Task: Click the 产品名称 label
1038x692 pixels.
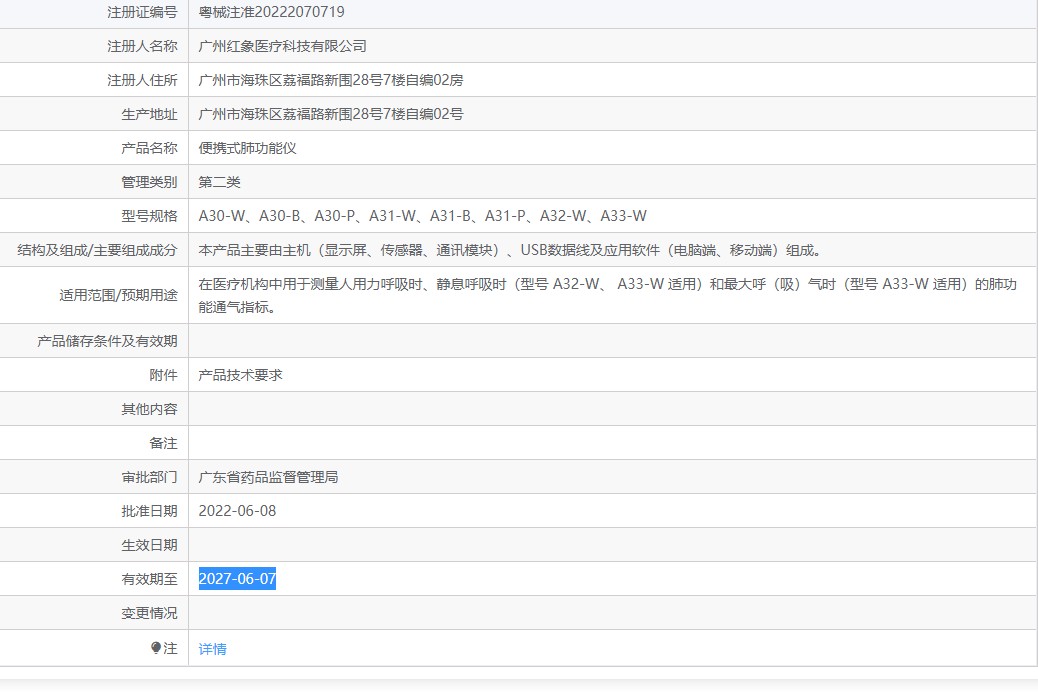Action: 150,148
